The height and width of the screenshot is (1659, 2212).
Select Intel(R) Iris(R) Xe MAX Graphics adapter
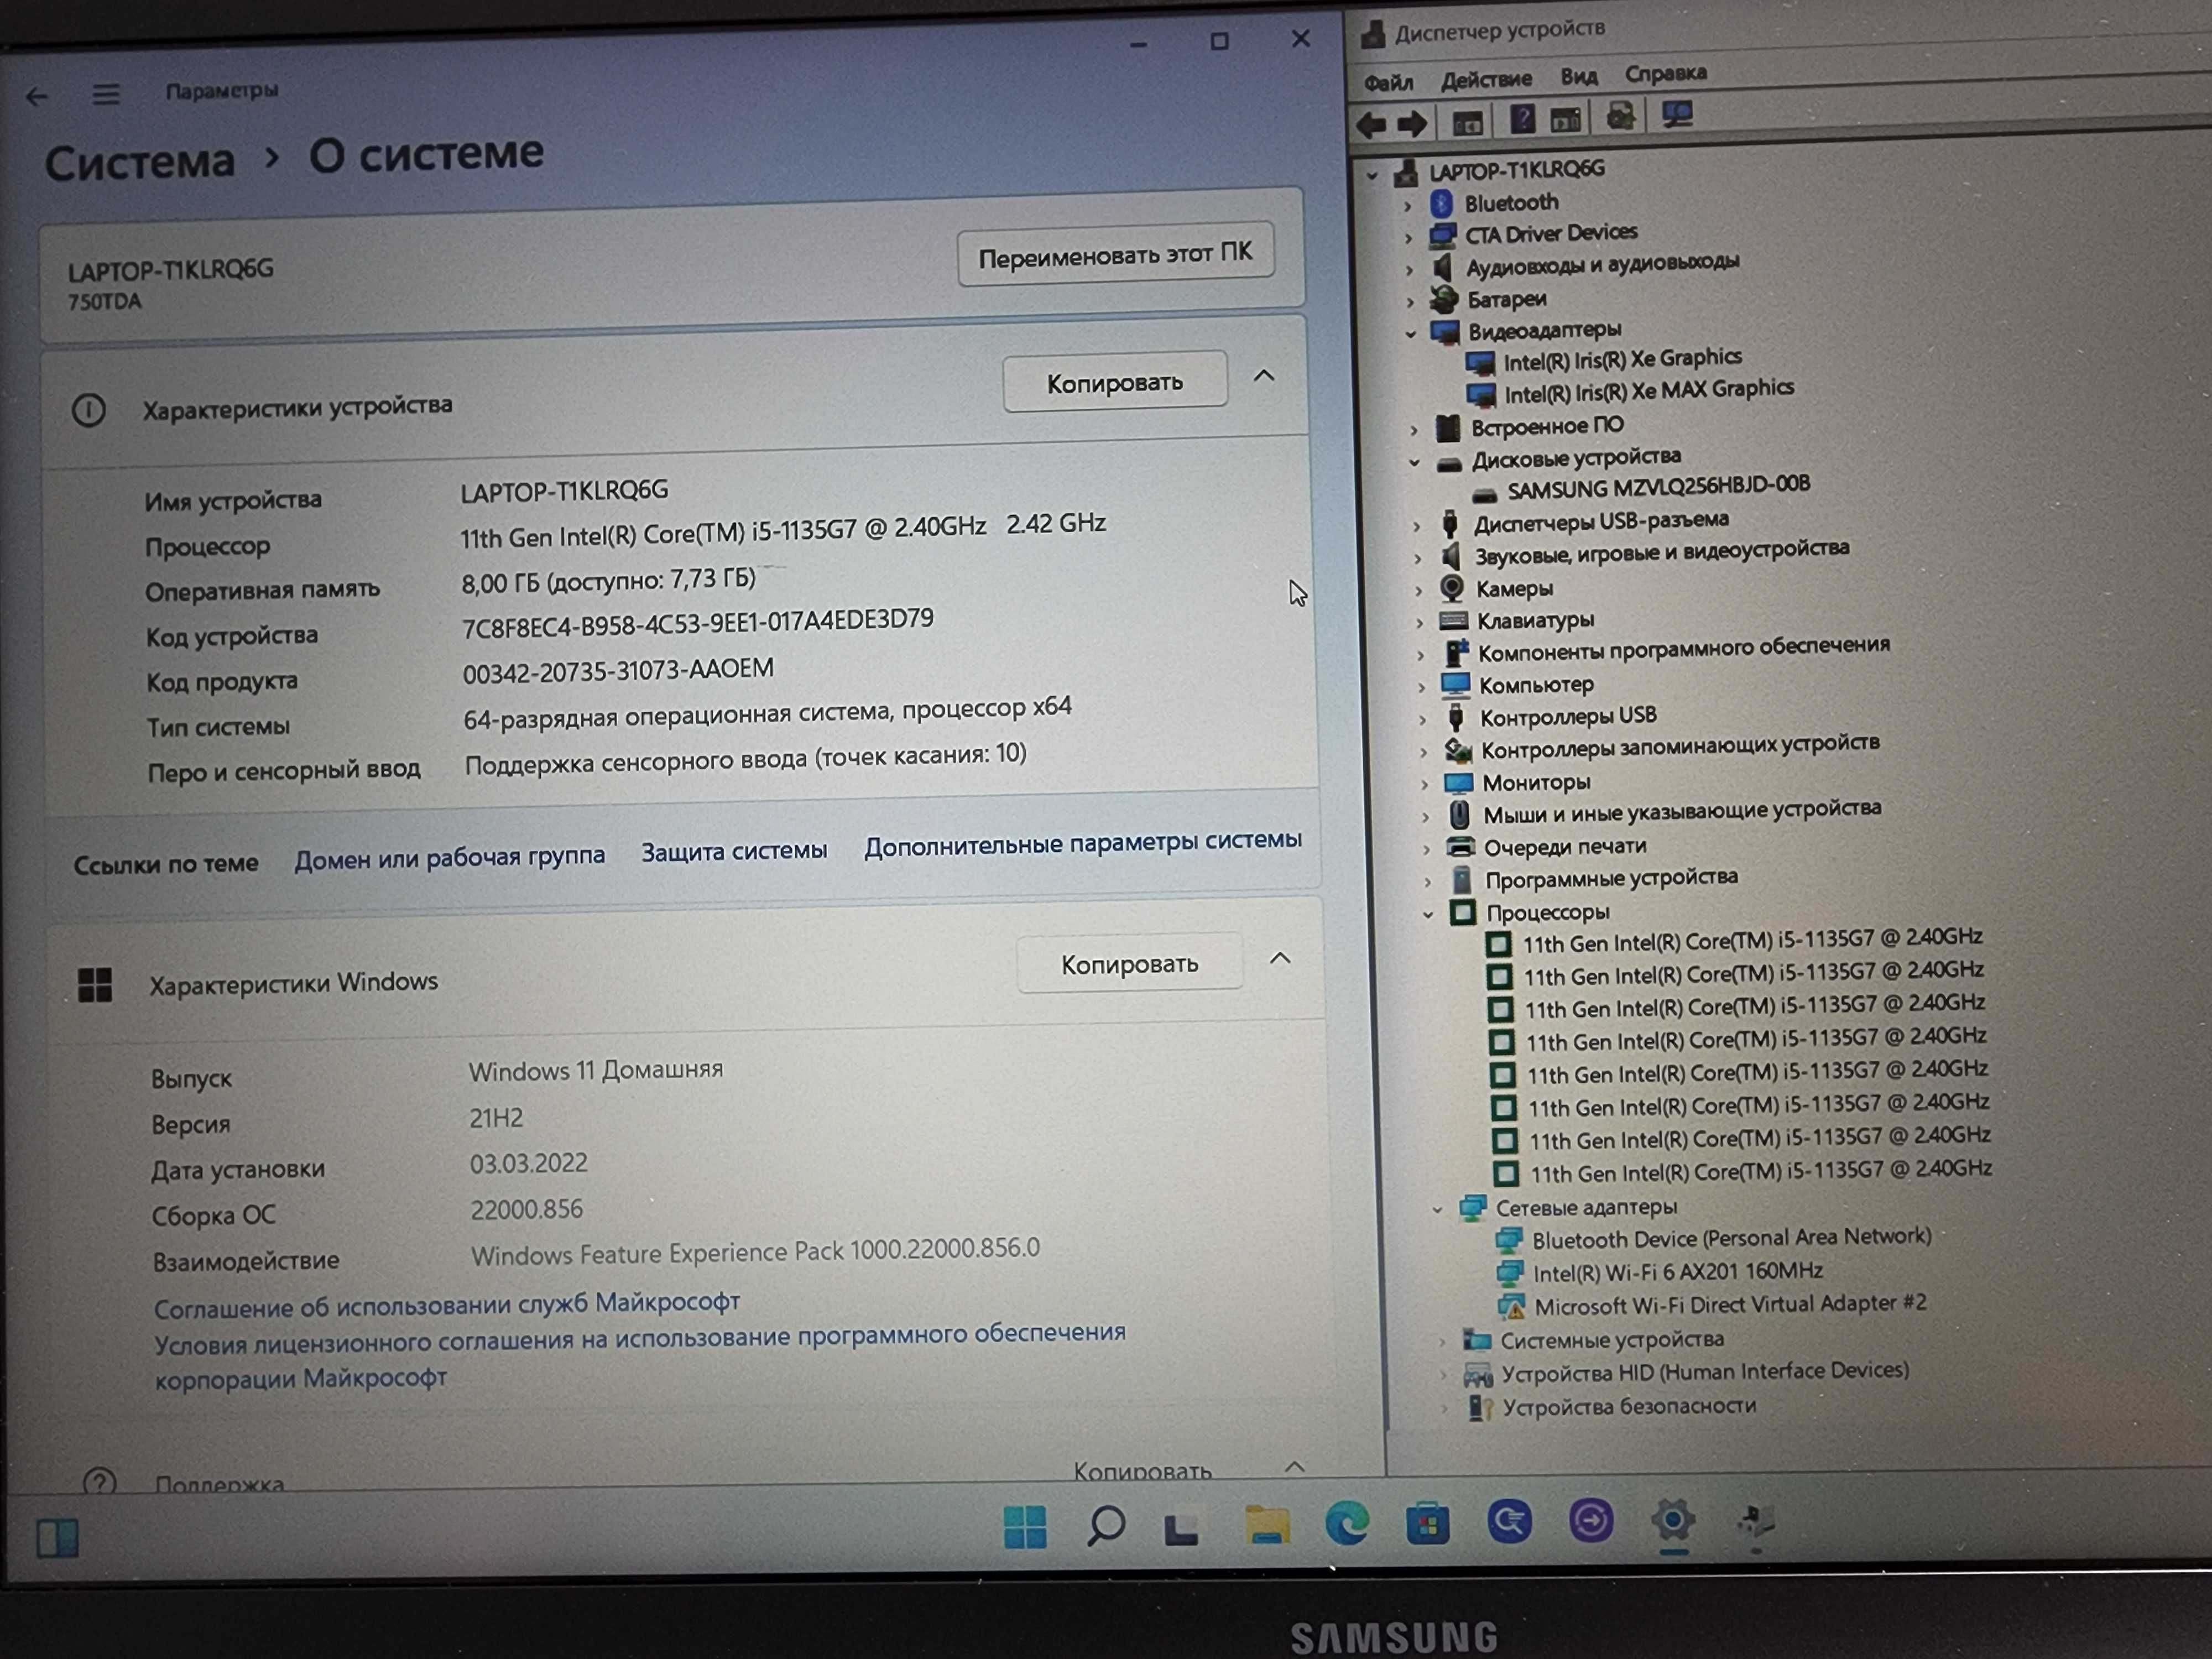1649,391
